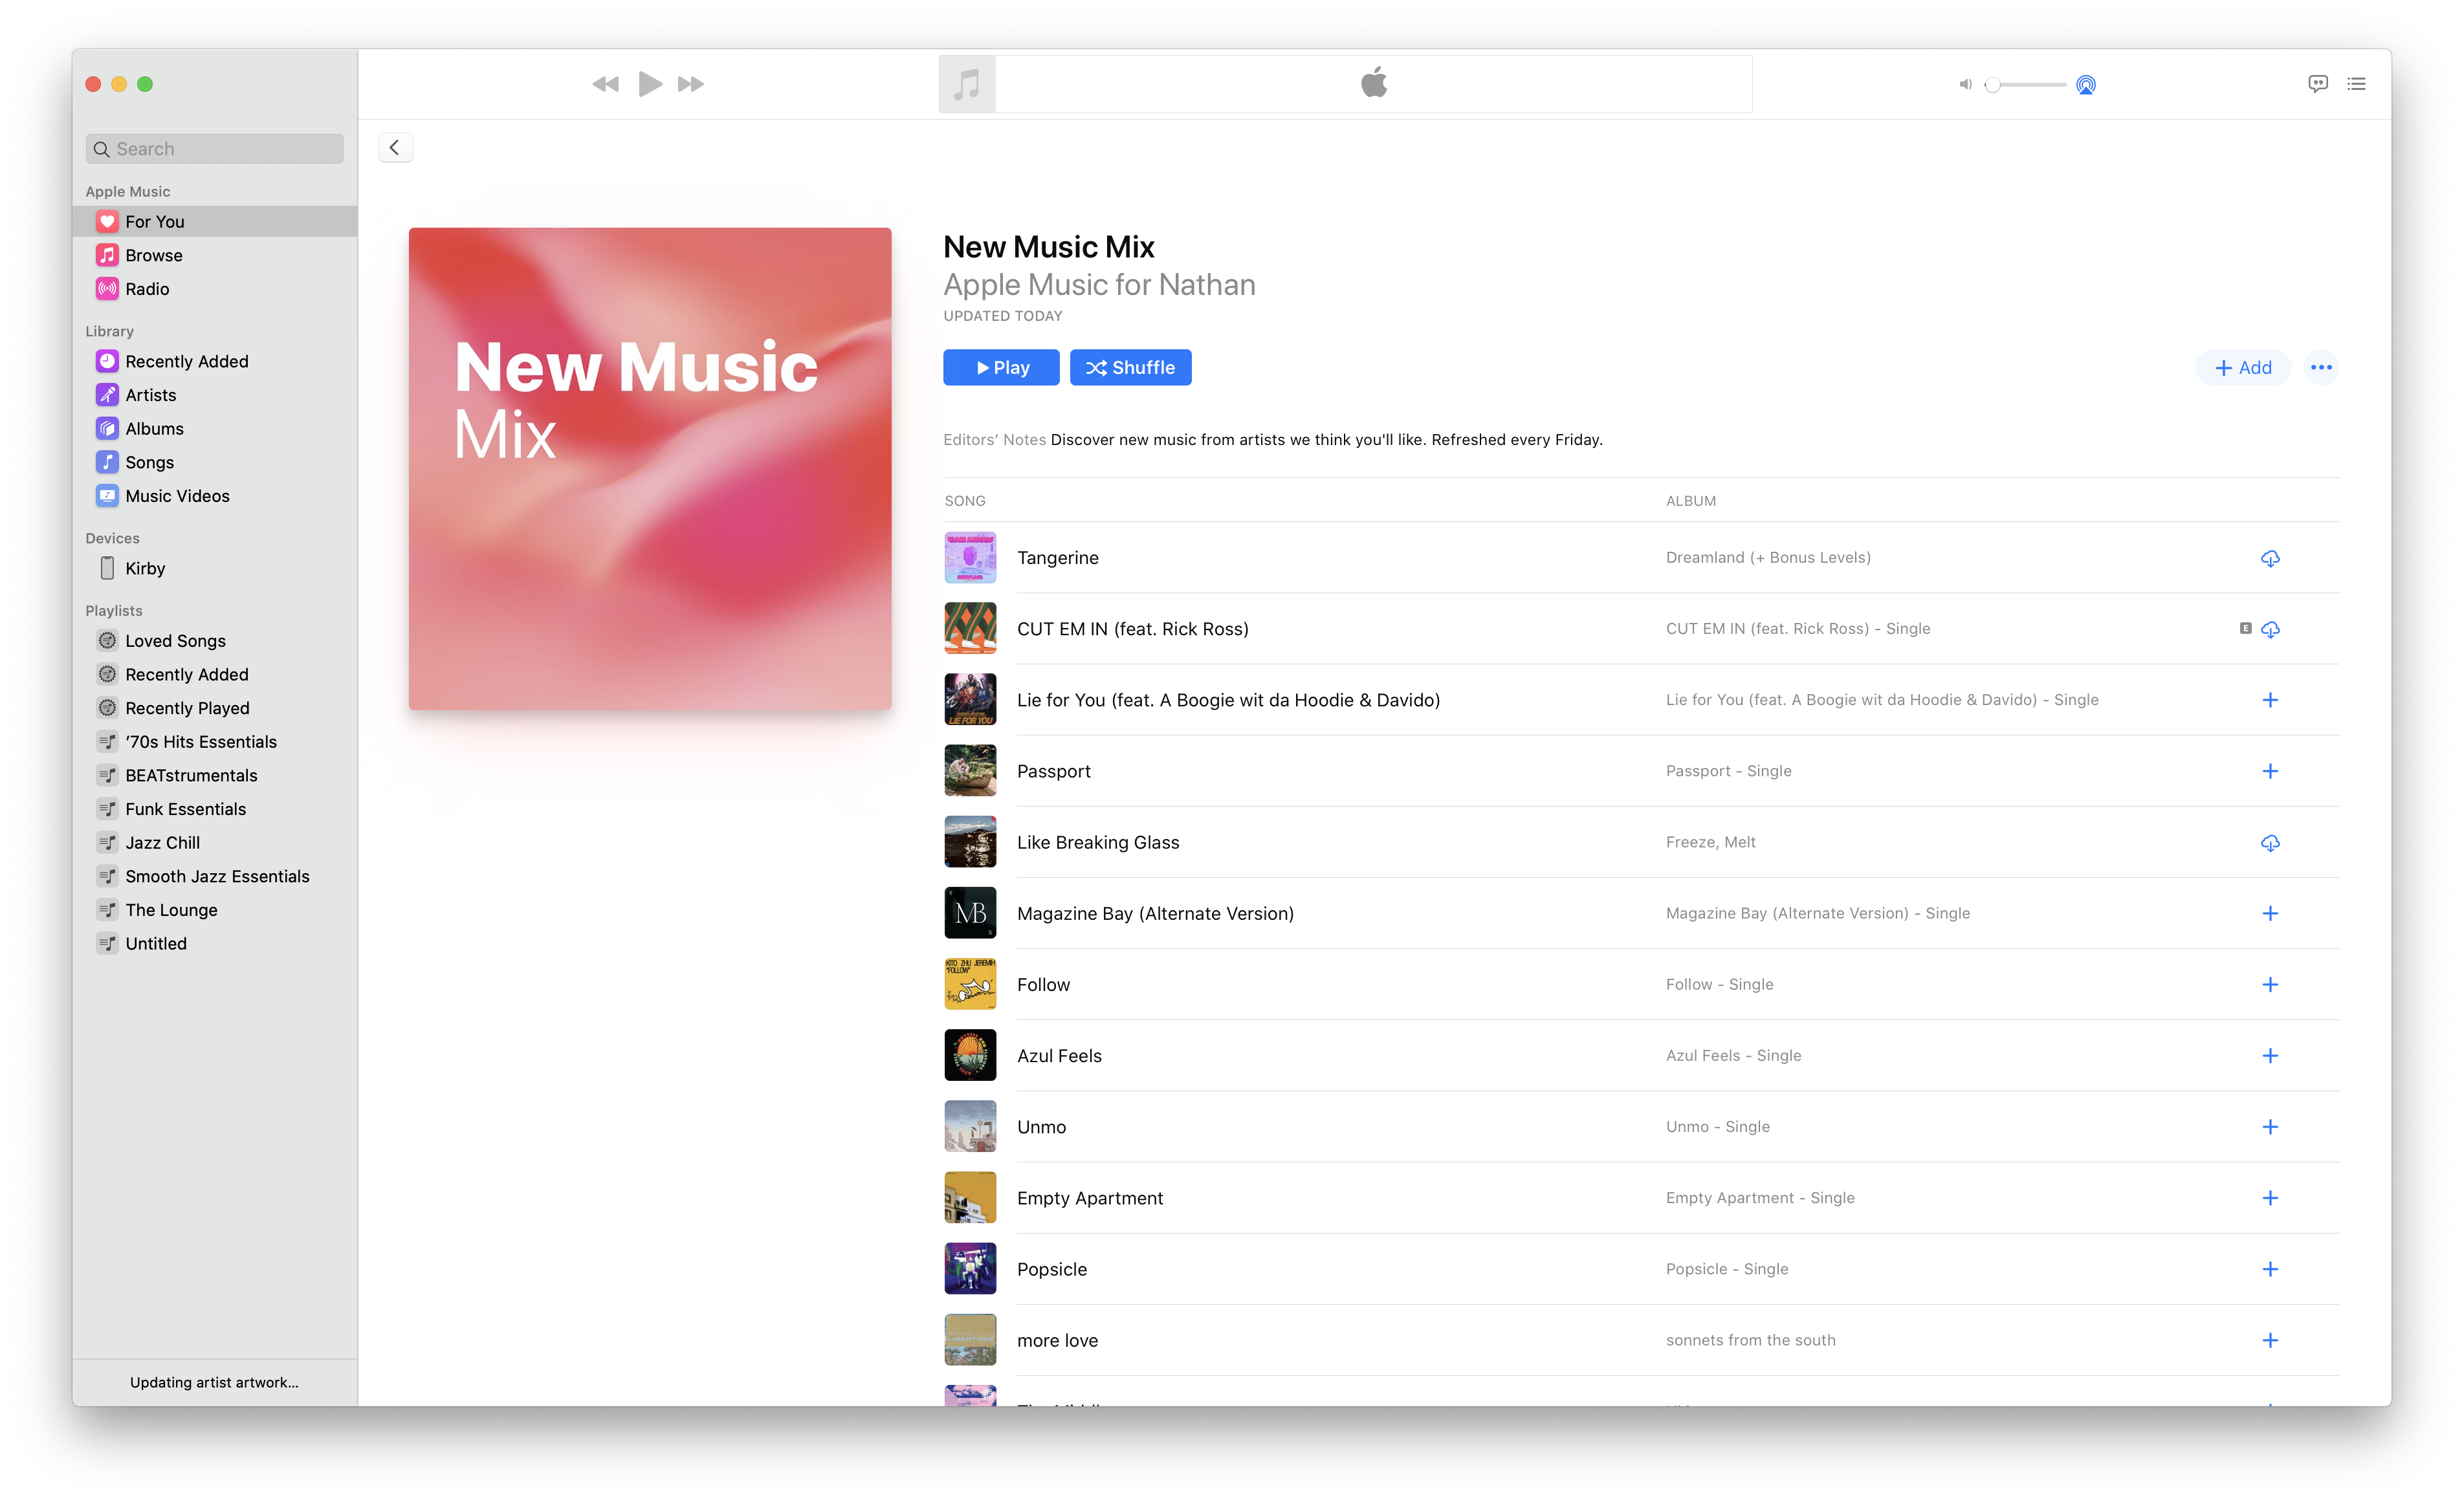
Task: Click the blue Shuffle button
Action: tap(1130, 368)
